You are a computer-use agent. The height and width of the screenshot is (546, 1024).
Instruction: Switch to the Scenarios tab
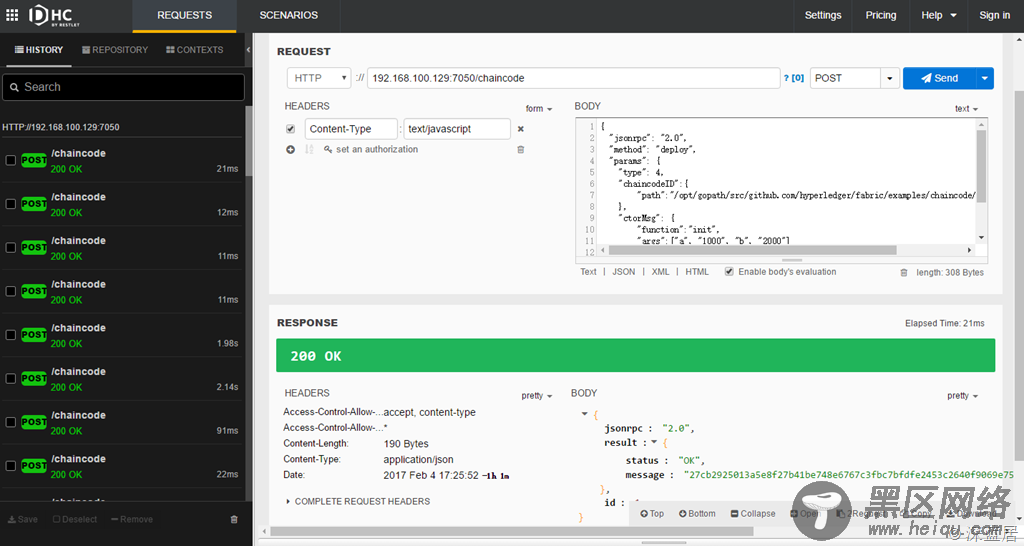(289, 15)
